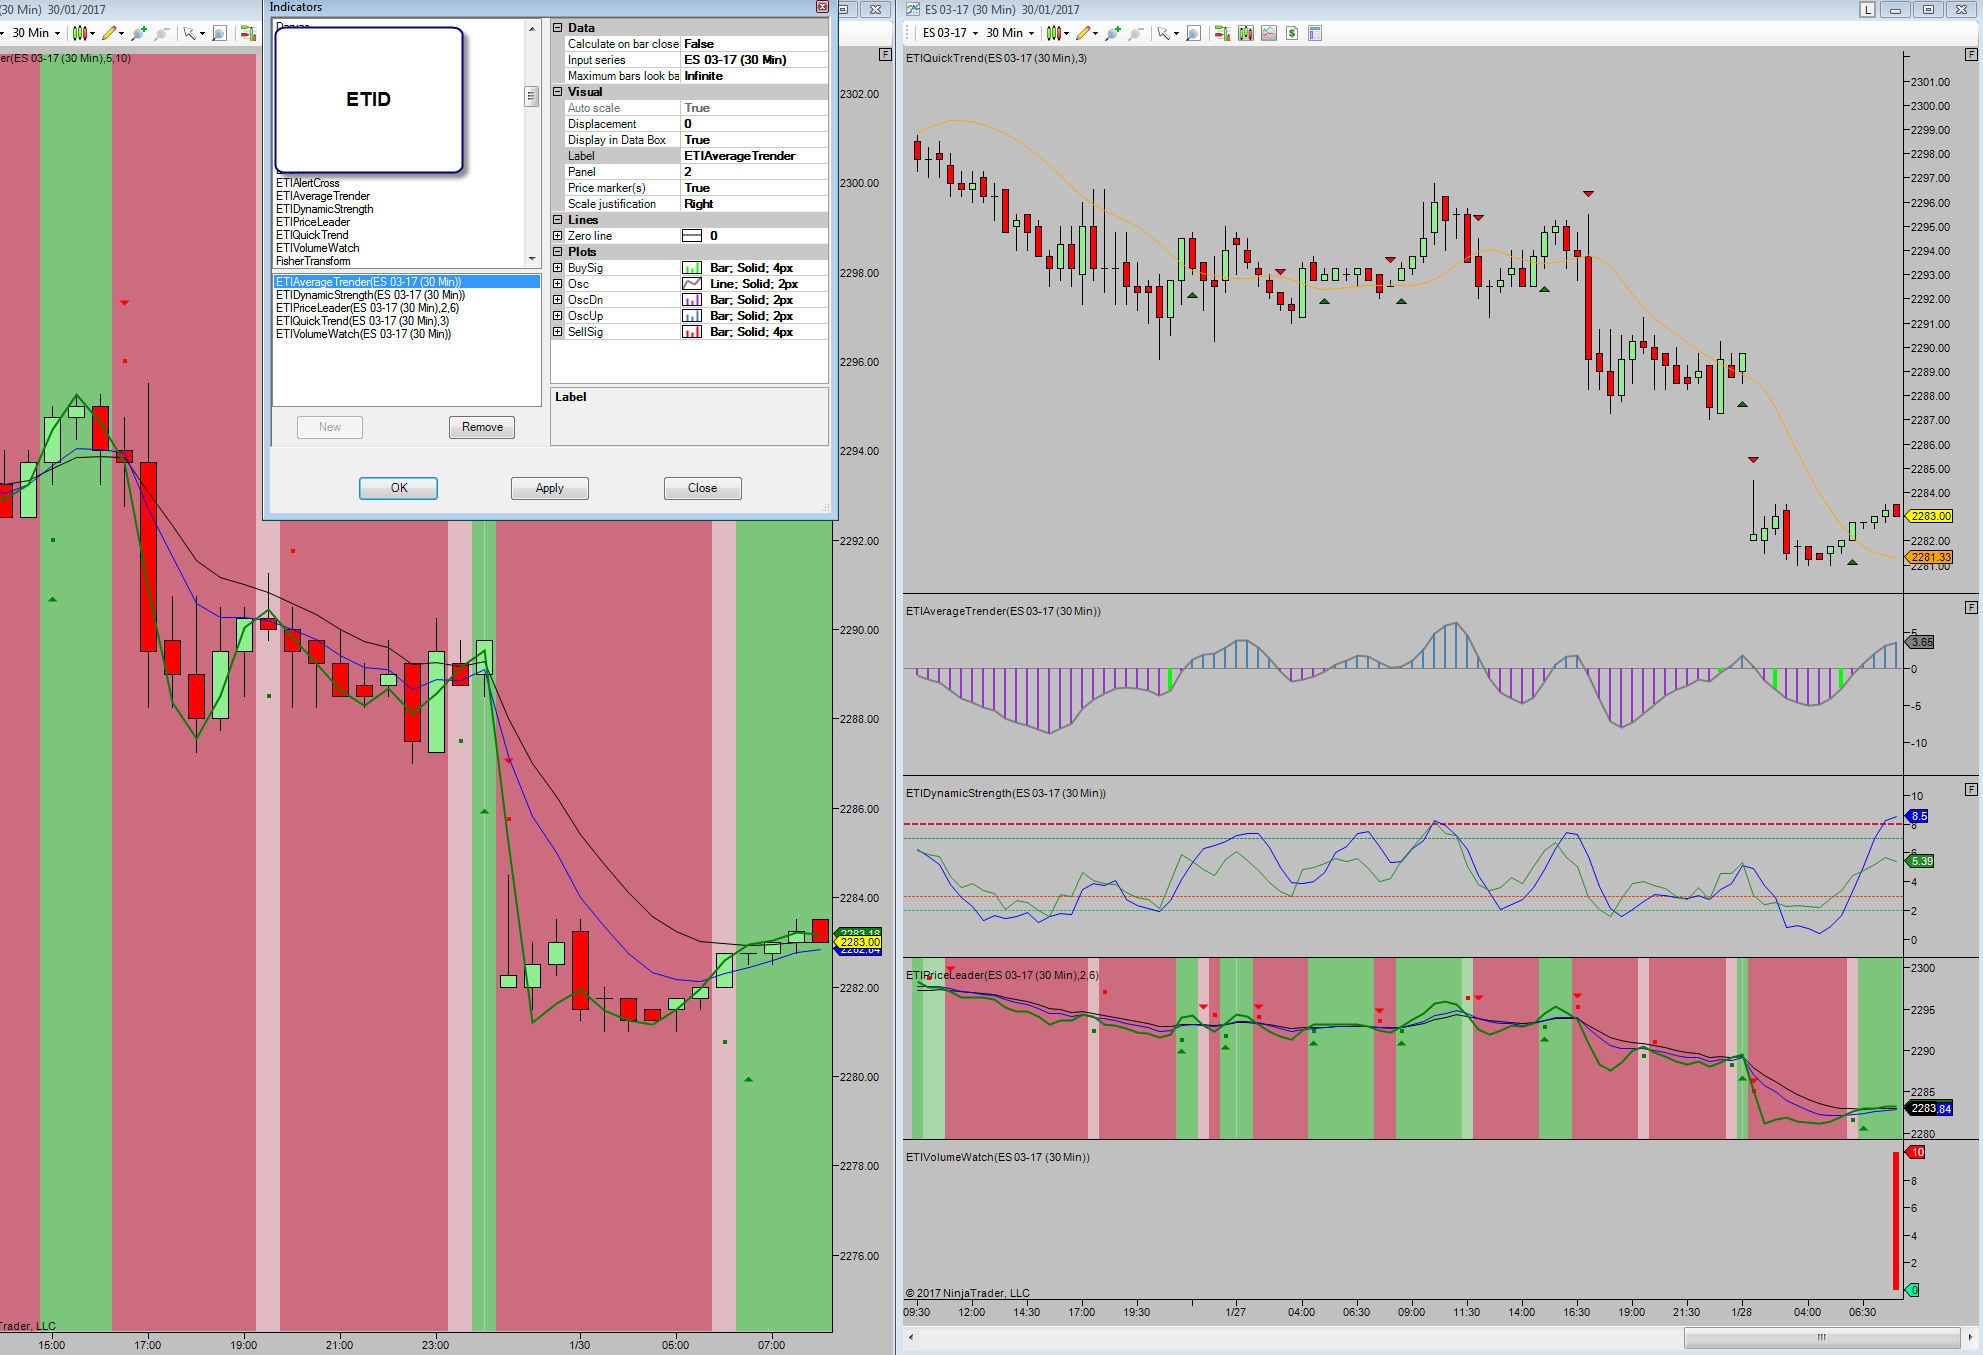Viewport: 1983px width, 1355px height.
Task: Click the Strategies dollar-sign icon
Action: click(1292, 33)
